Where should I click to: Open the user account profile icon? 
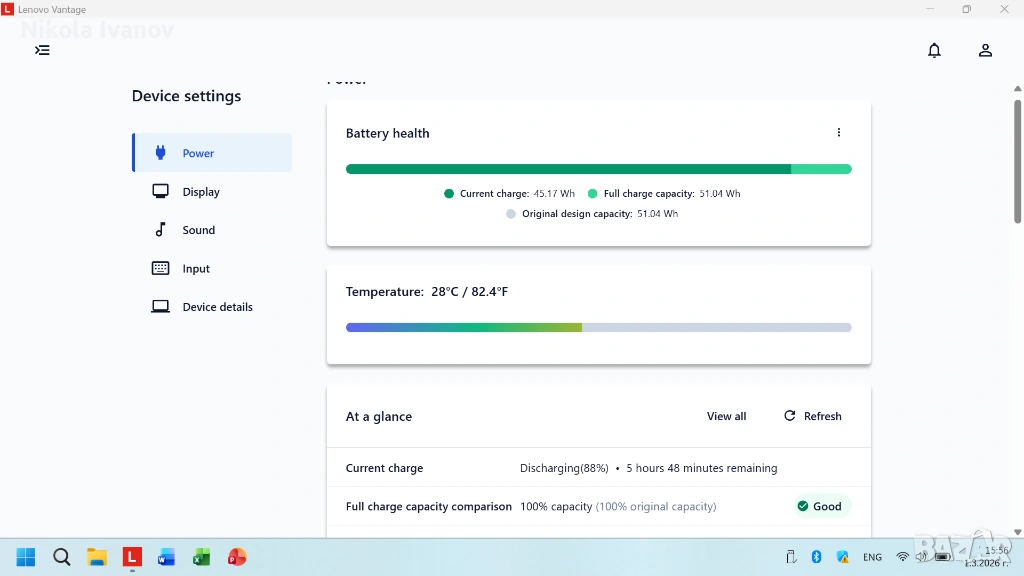[985, 50]
